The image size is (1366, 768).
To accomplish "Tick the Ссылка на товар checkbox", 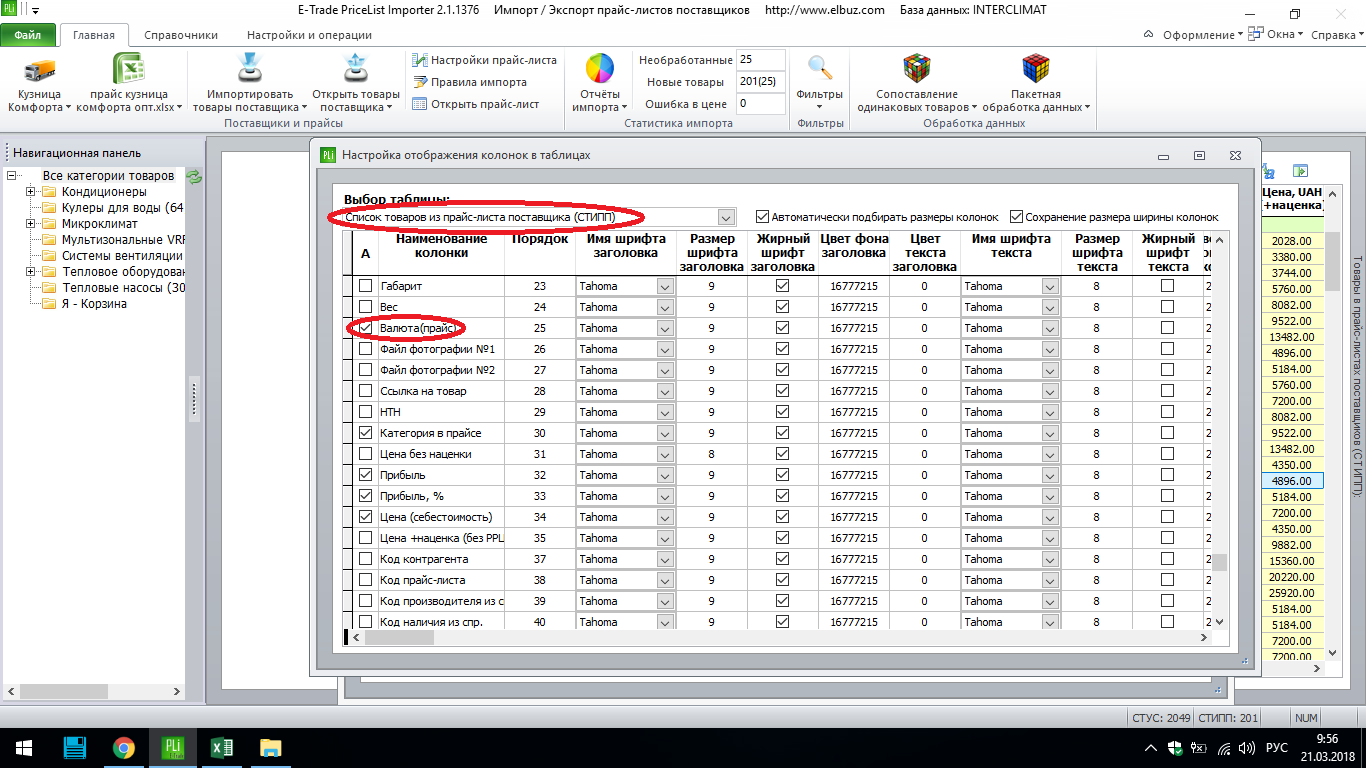I will (x=365, y=391).
